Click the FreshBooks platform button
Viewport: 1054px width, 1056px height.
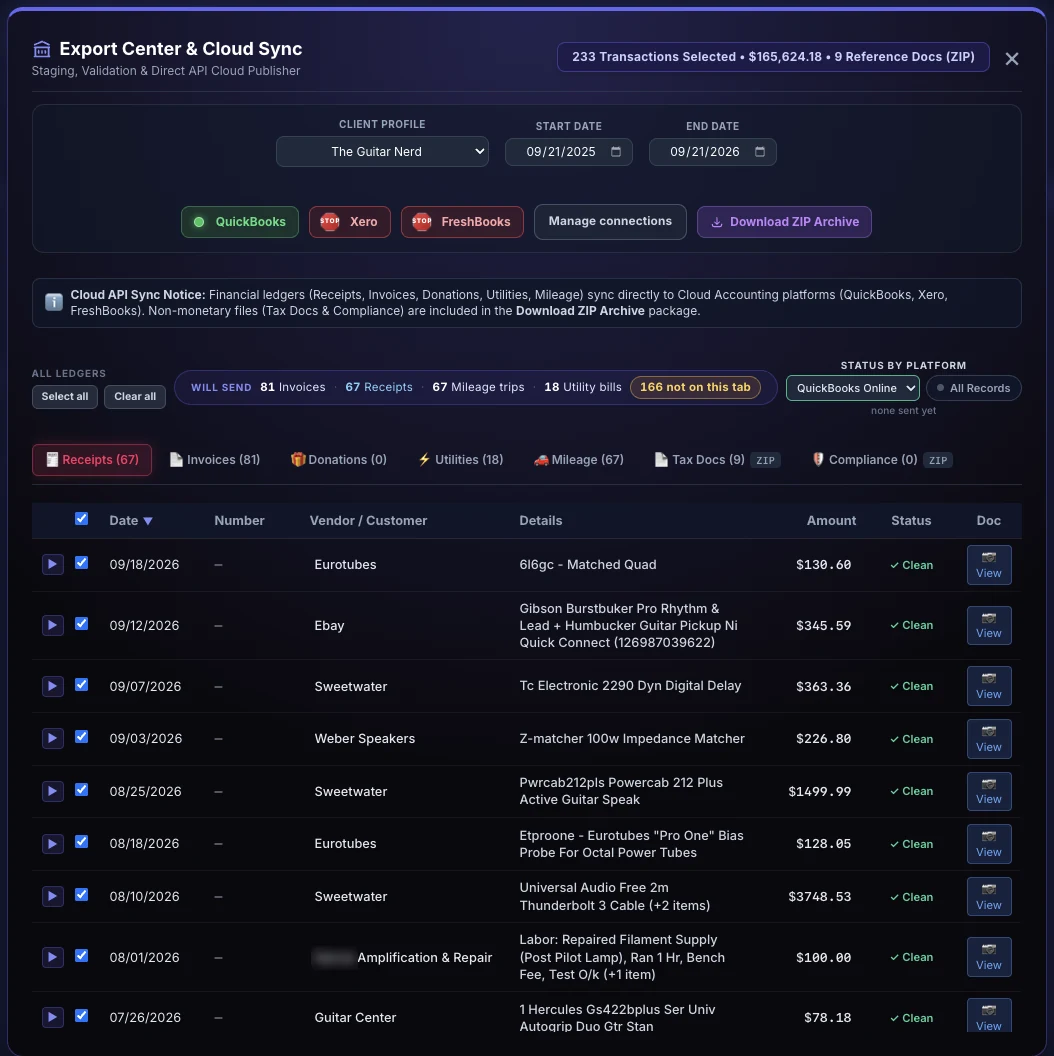click(x=462, y=222)
